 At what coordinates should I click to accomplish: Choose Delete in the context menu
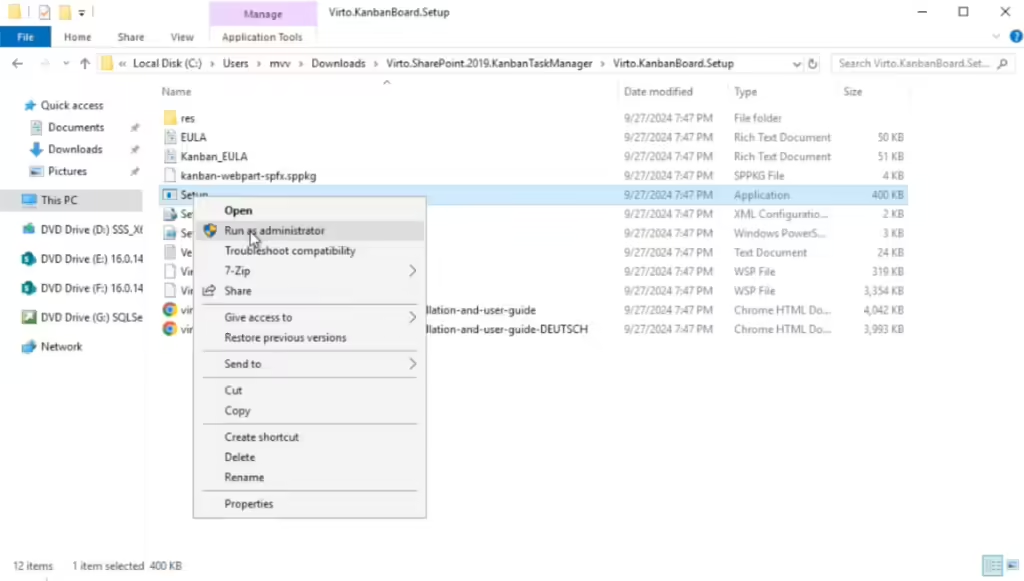[240, 457]
